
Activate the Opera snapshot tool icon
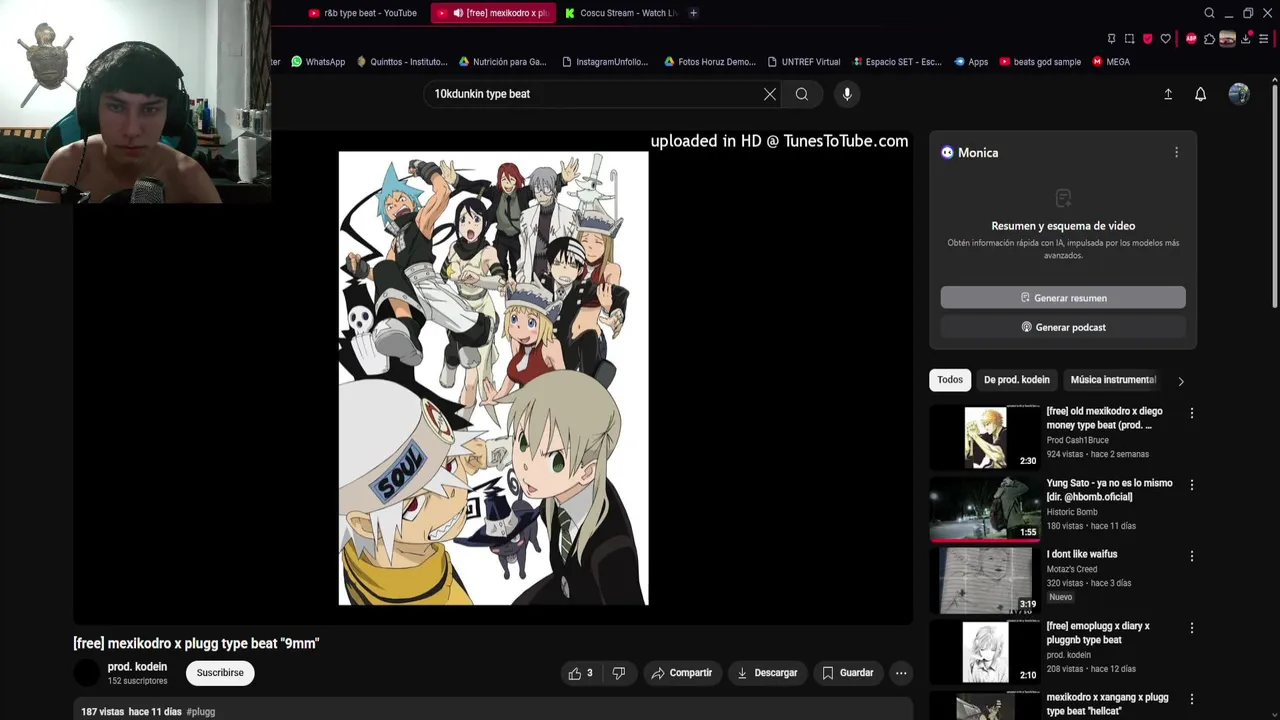coord(1129,39)
